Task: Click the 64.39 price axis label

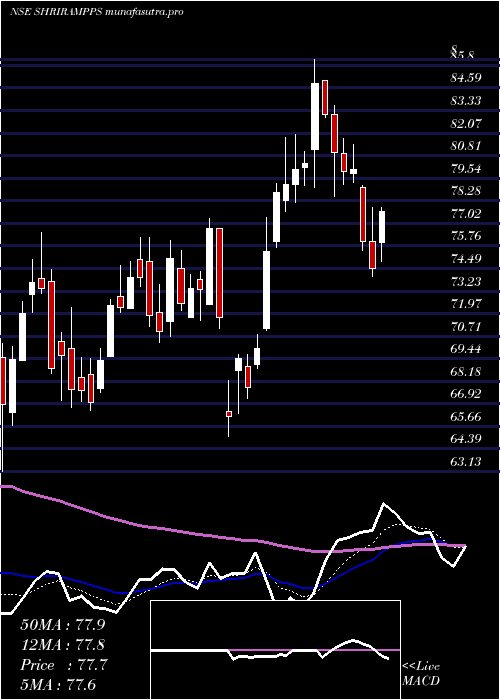Action: click(x=466, y=439)
